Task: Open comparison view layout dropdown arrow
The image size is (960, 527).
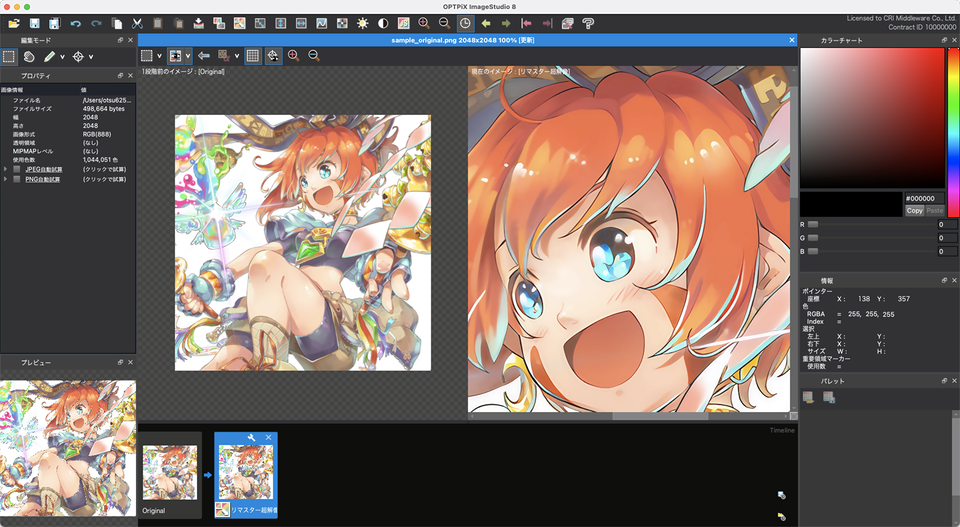Action: pos(188,56)
